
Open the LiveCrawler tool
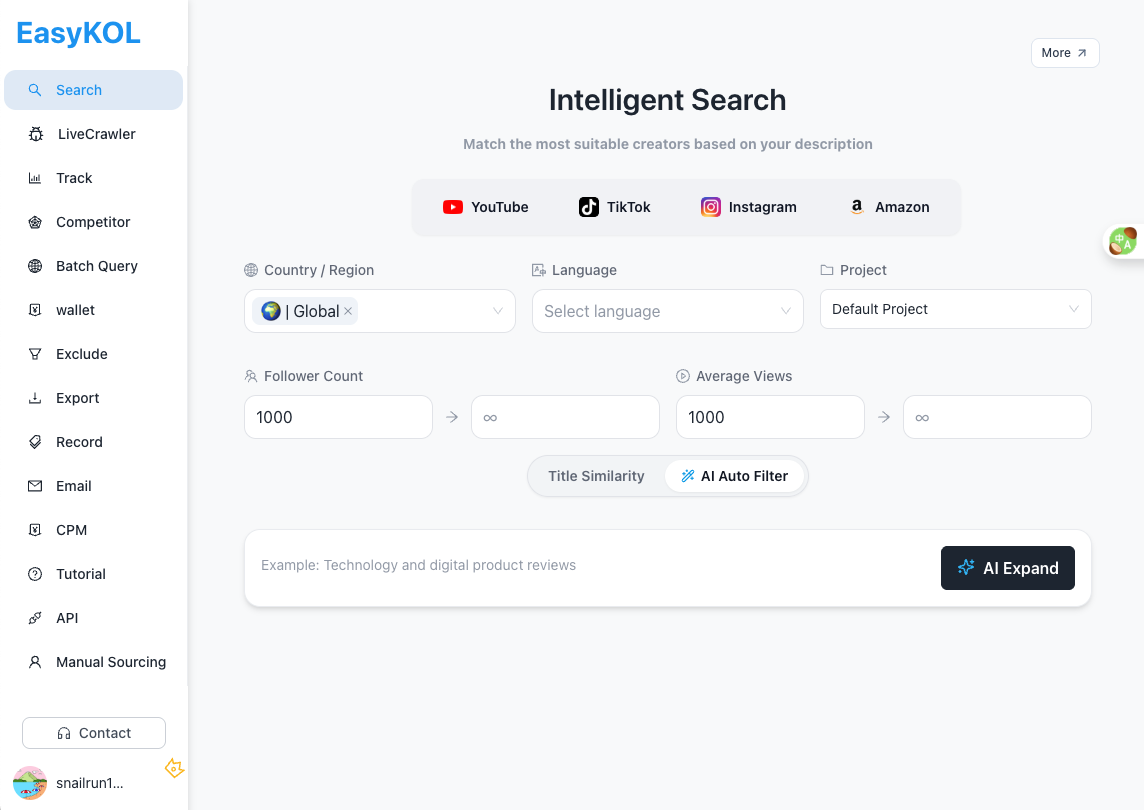tap(33, 133)
